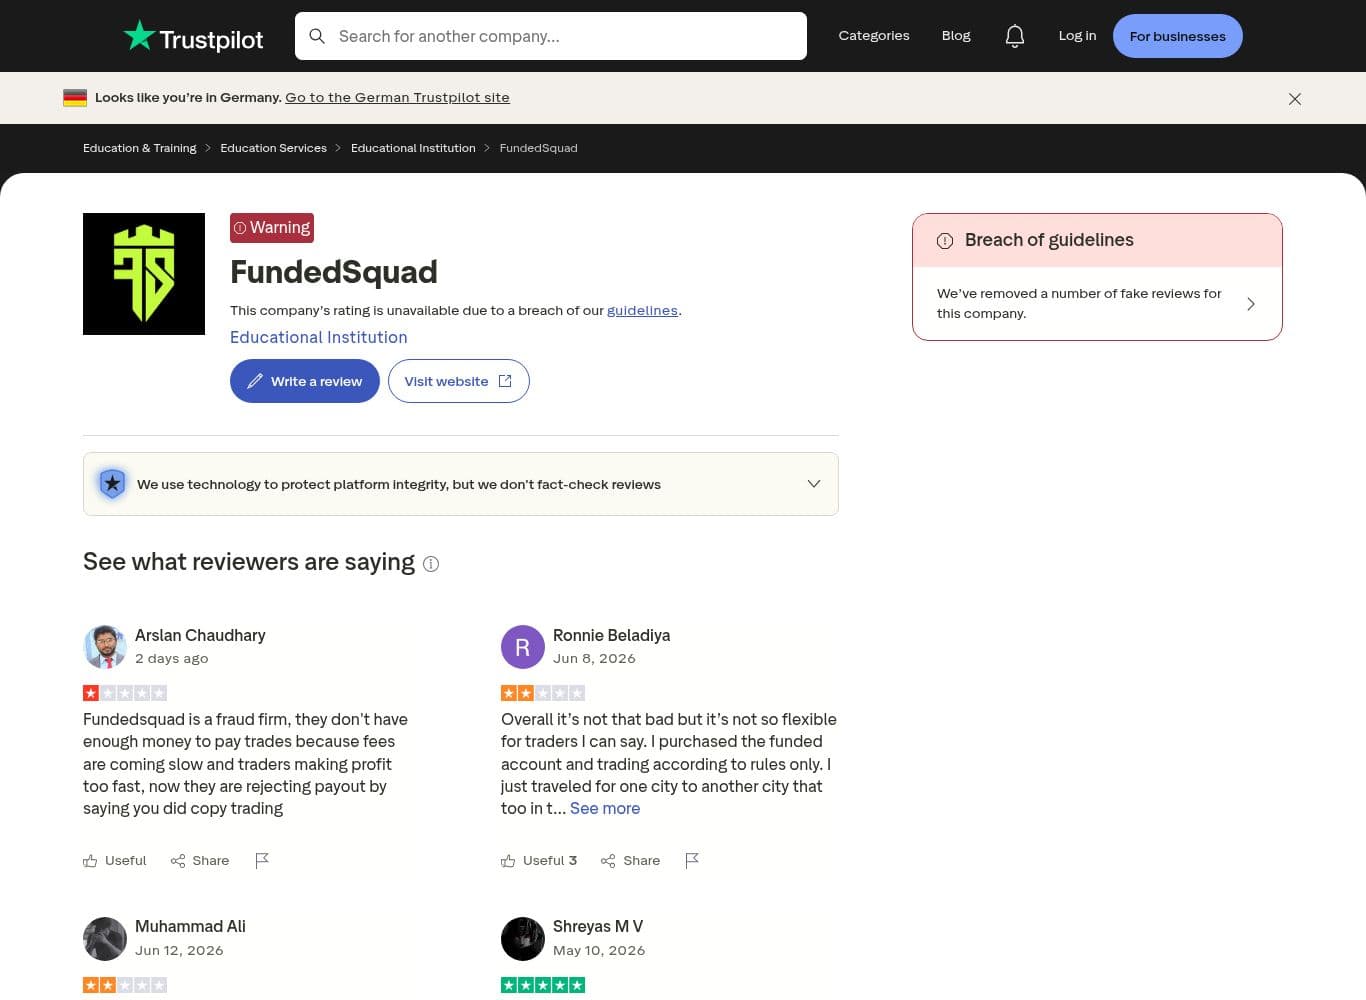The image size is (1366, 1000).
Task: Open the notifications bell
Action: pos(1015,36)
